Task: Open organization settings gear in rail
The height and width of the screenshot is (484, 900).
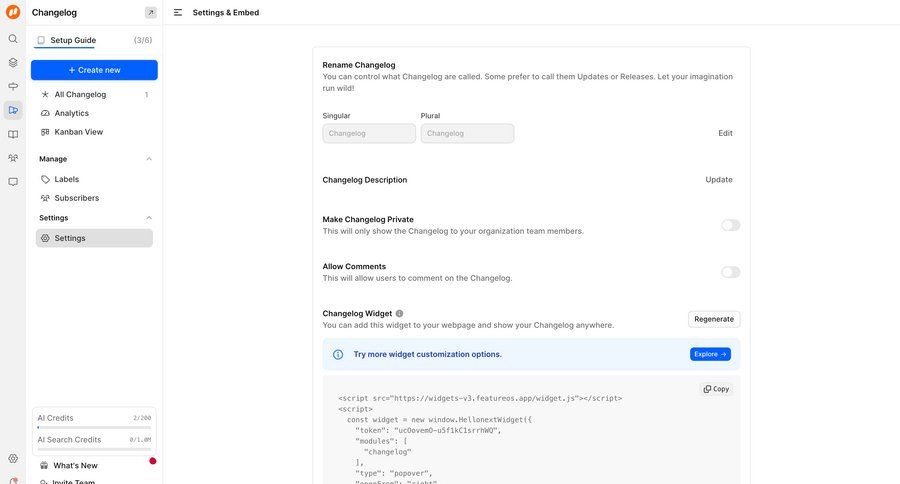Action: pyautogui.click(x=13, y=458)
